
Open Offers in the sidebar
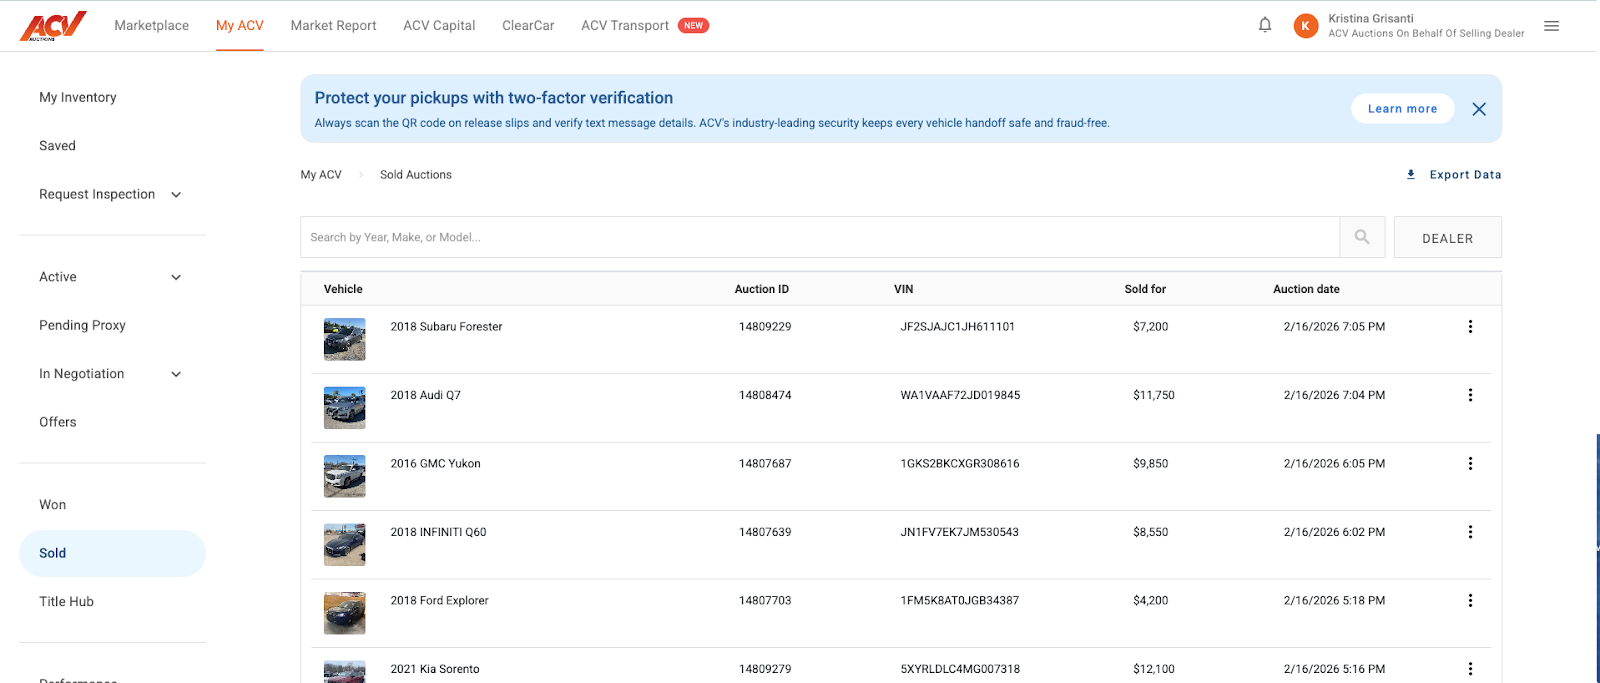[x=58, y=422]
